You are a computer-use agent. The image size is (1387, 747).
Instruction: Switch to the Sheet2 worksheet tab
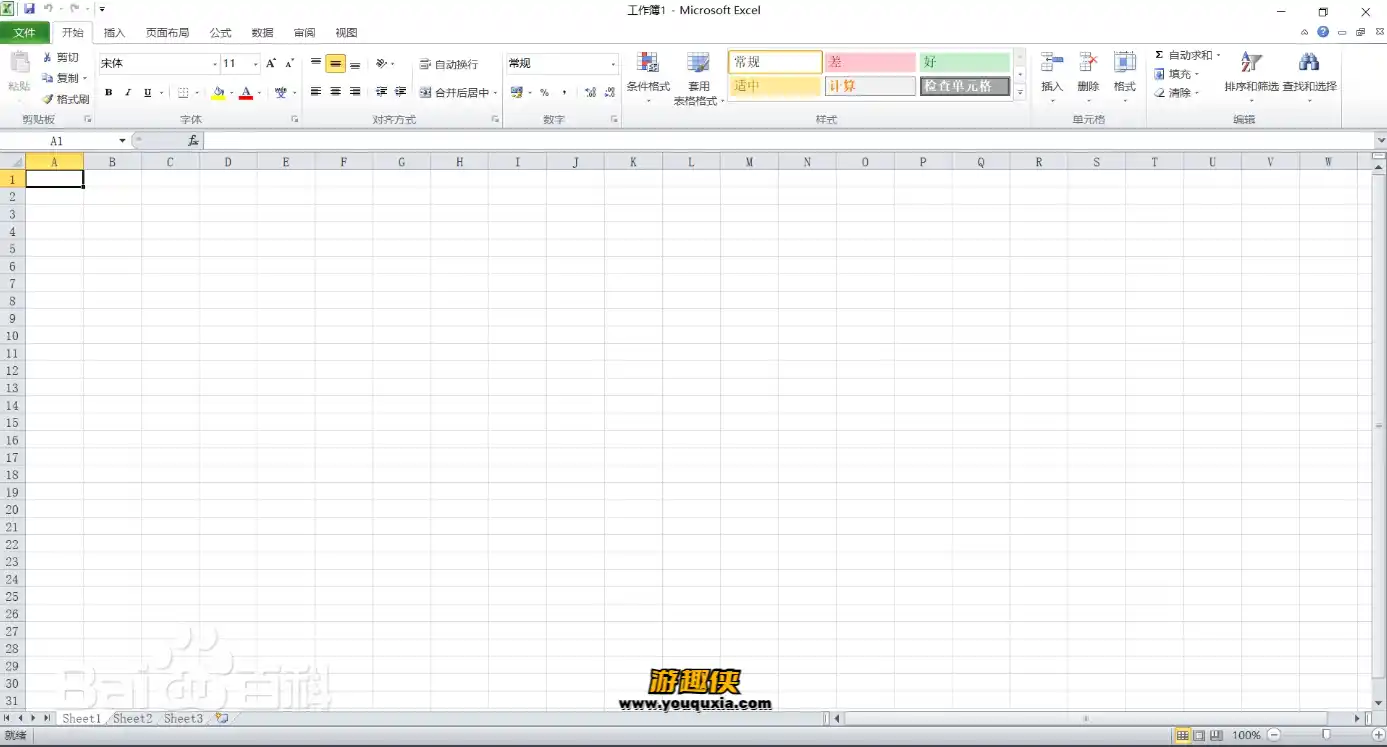point(132,718)
